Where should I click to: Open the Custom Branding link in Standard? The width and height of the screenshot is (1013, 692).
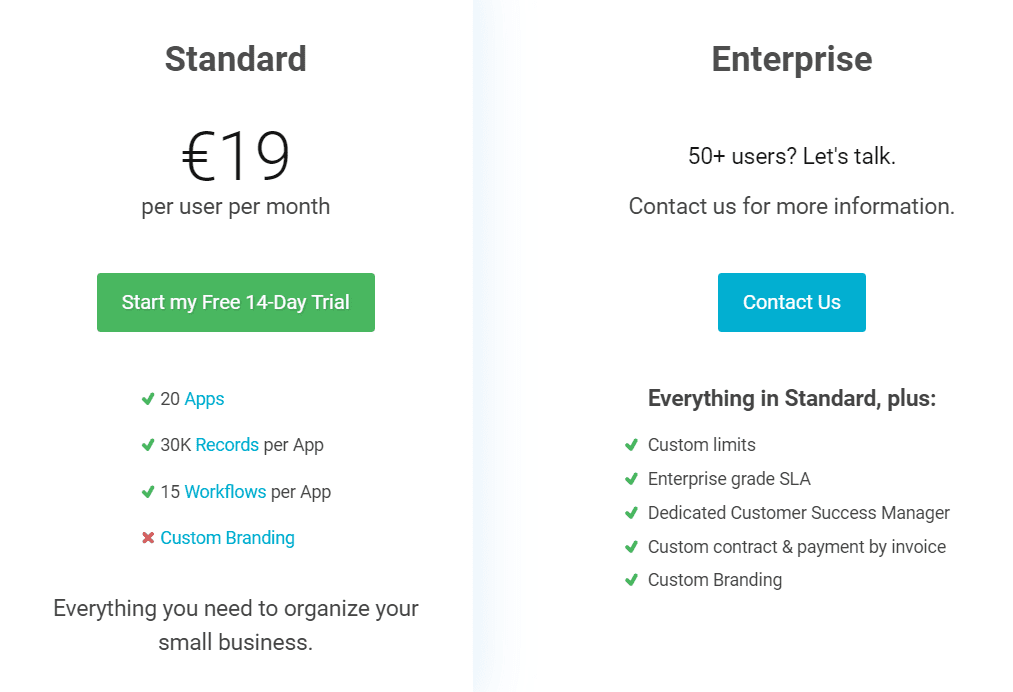[x=227, y=538]
